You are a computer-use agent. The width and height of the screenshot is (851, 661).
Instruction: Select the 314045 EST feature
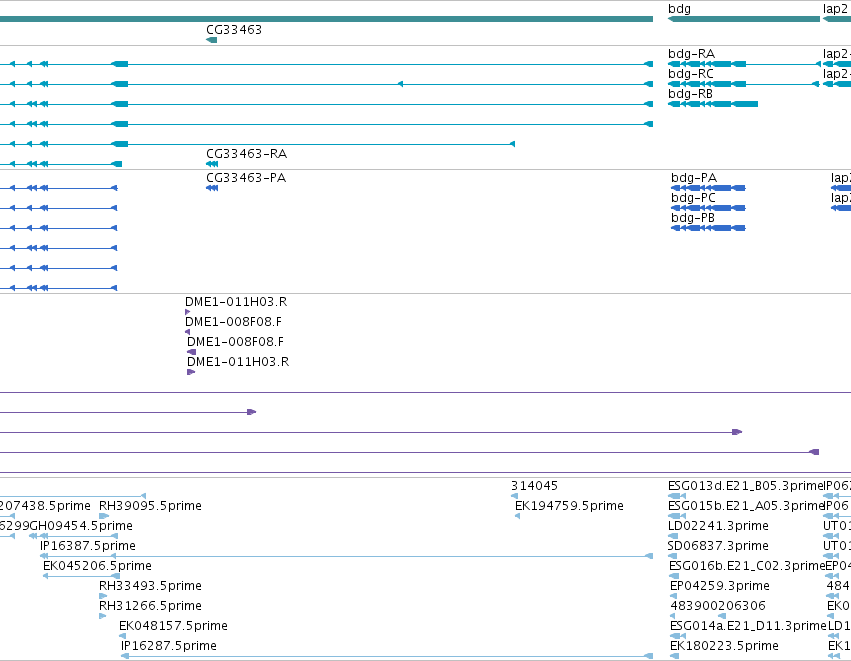coord(515,495)
